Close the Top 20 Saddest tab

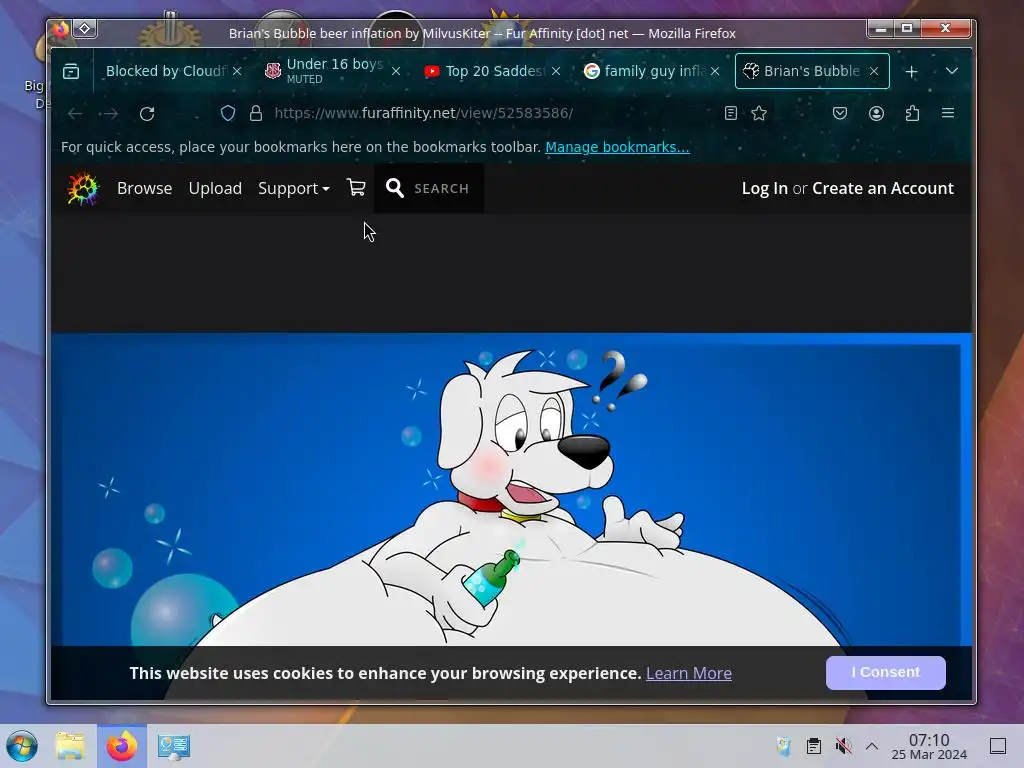tap(556, 71)
